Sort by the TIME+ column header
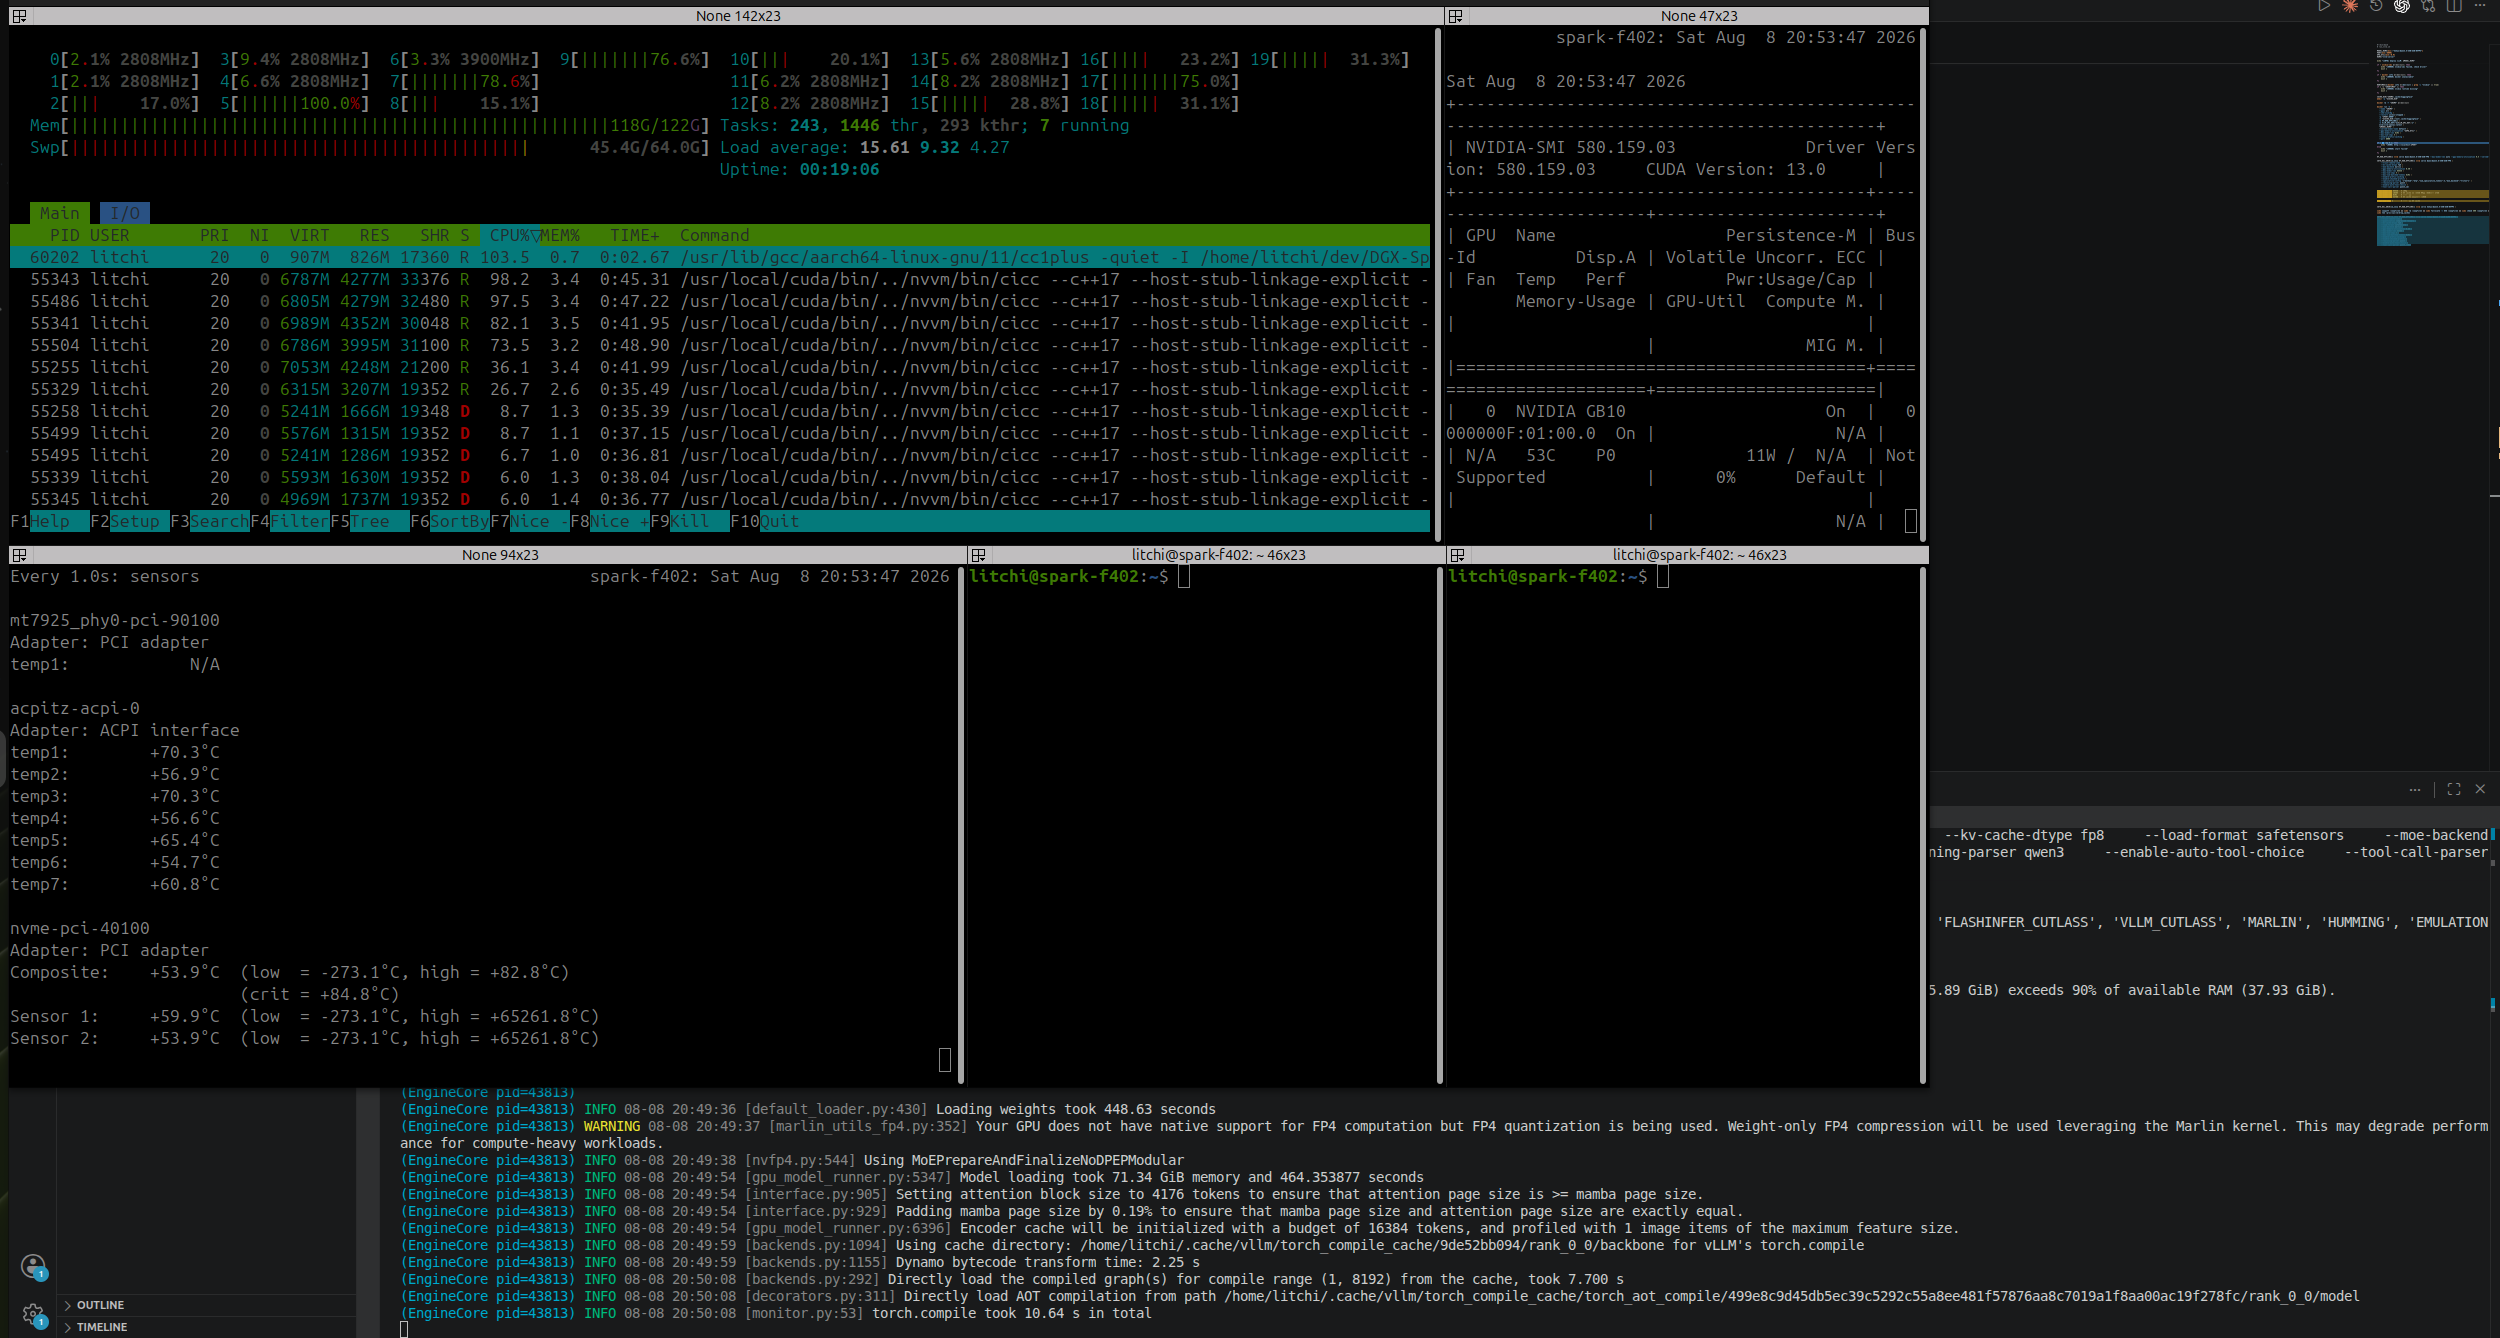The height and width of the screenshot is (1338, 2500). pyautogui.click(x=635, y=235)
